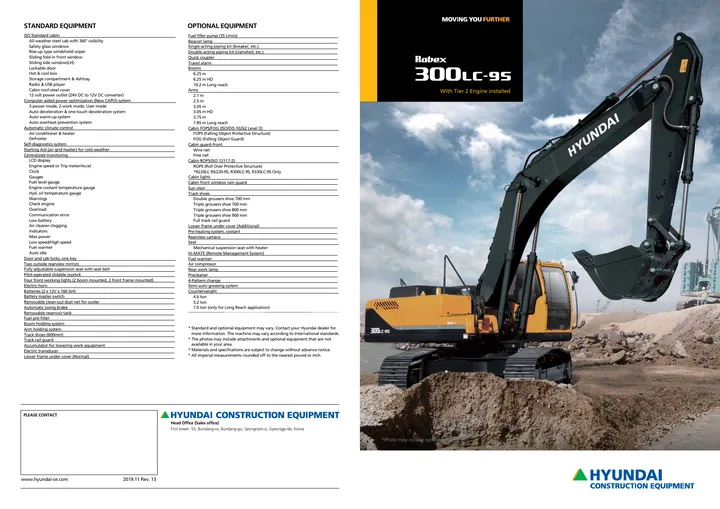The height and width of the screenshot is (509, 720).
Task: Click 'Centralized monitoring' line
Action: pyautogui.click(x=46, y=155)
